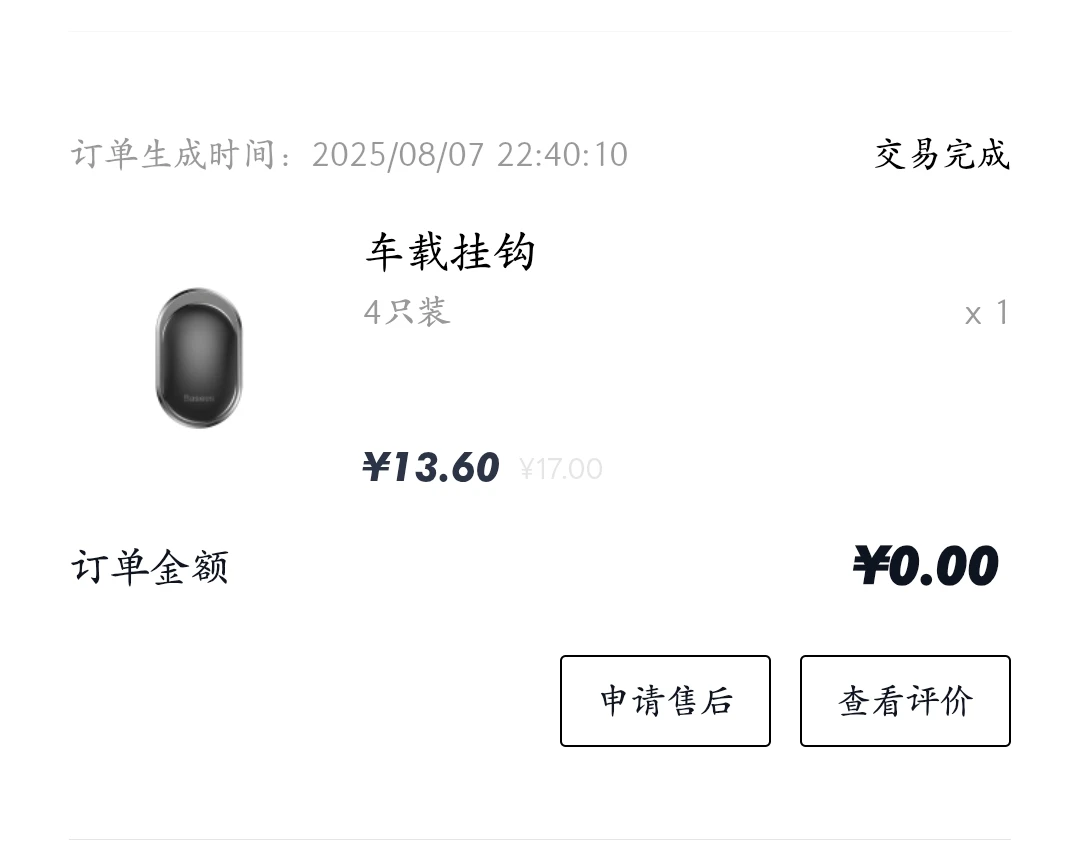The width and height of the screenshot is (1080, 860).
Task: Click the x 1 quantity indicator
Action: (986, 314)
